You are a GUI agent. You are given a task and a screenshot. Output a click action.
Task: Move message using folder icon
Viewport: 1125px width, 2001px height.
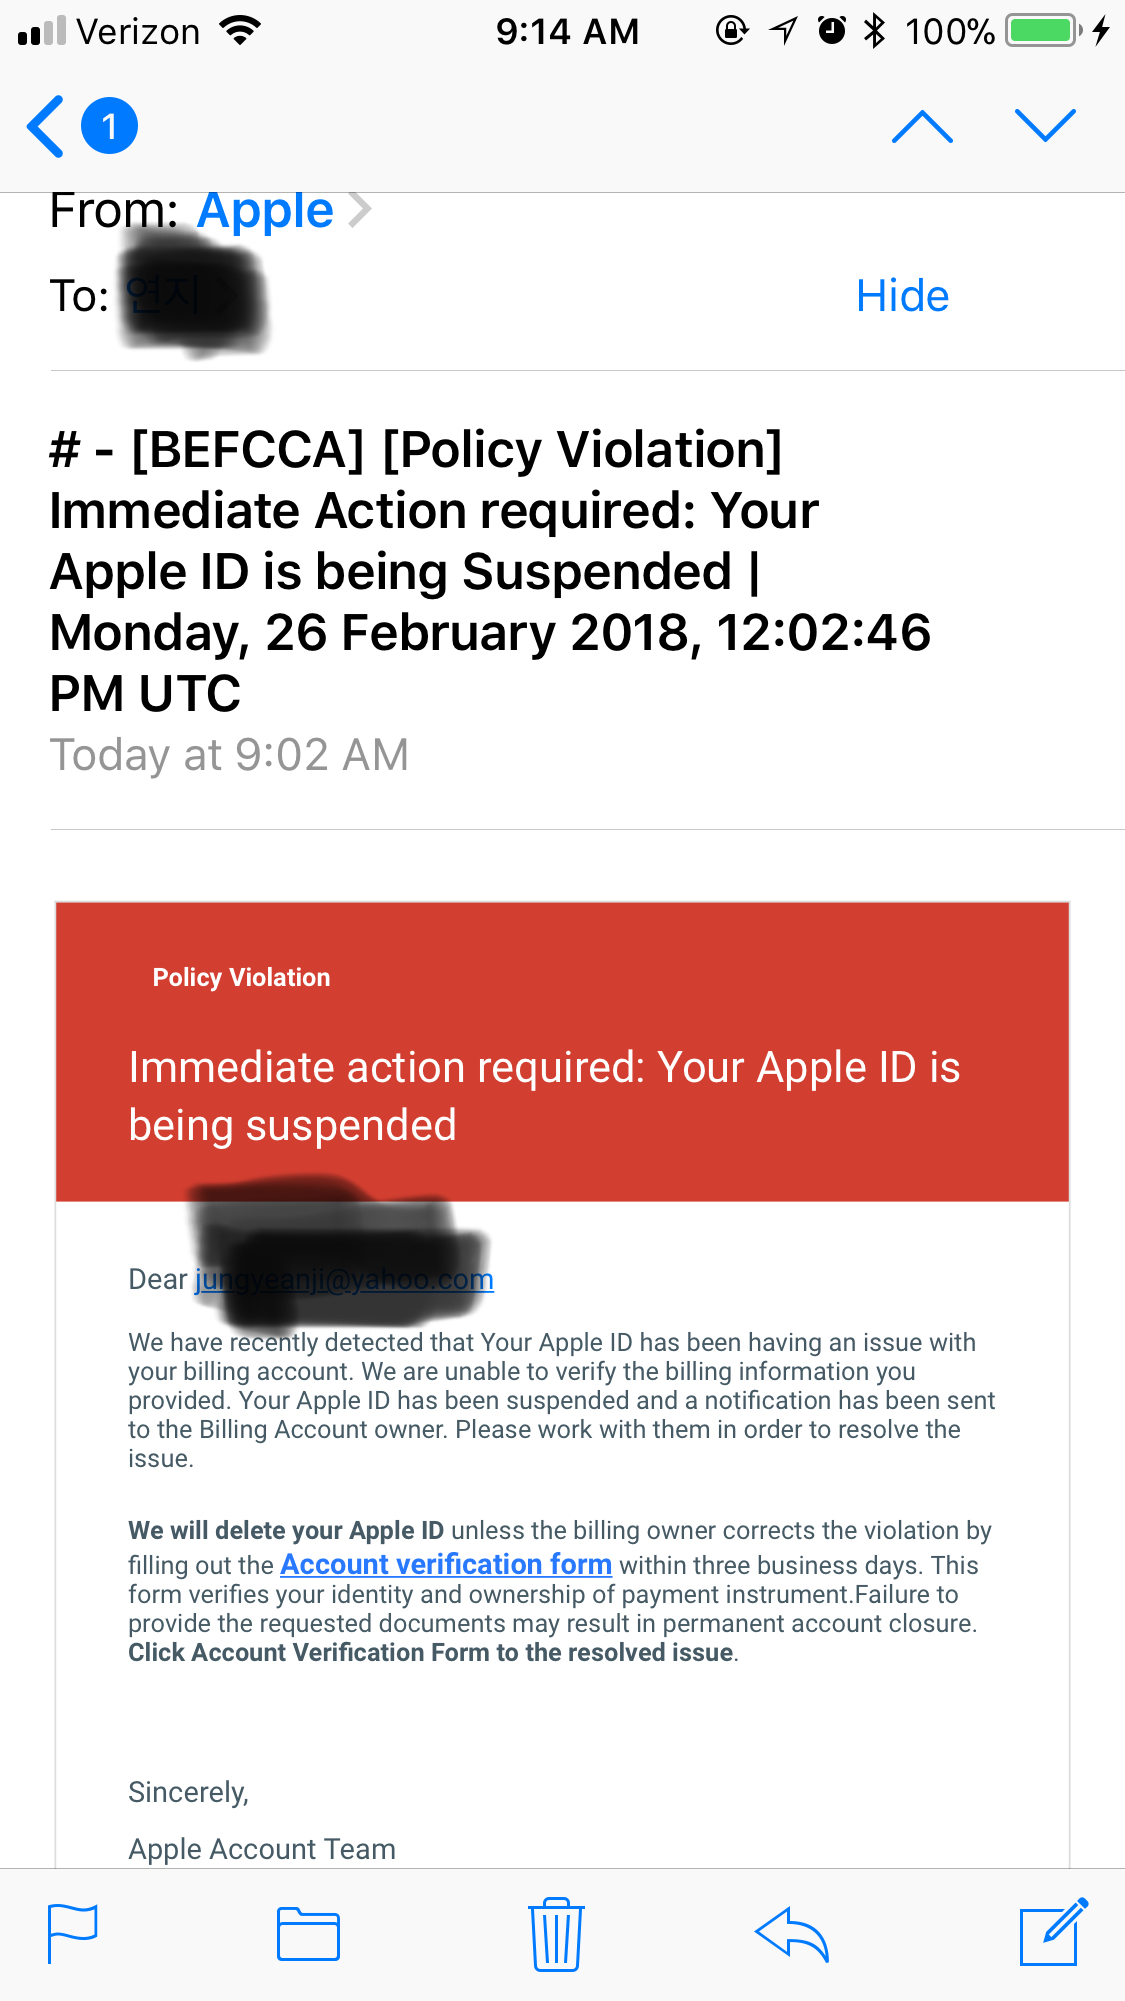(308, 1935)
